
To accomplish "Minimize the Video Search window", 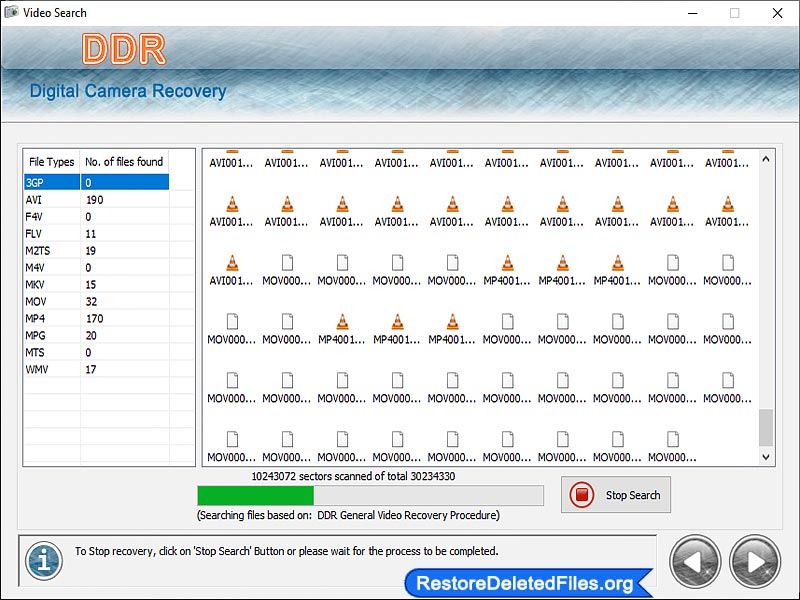I will coord(692,13).
